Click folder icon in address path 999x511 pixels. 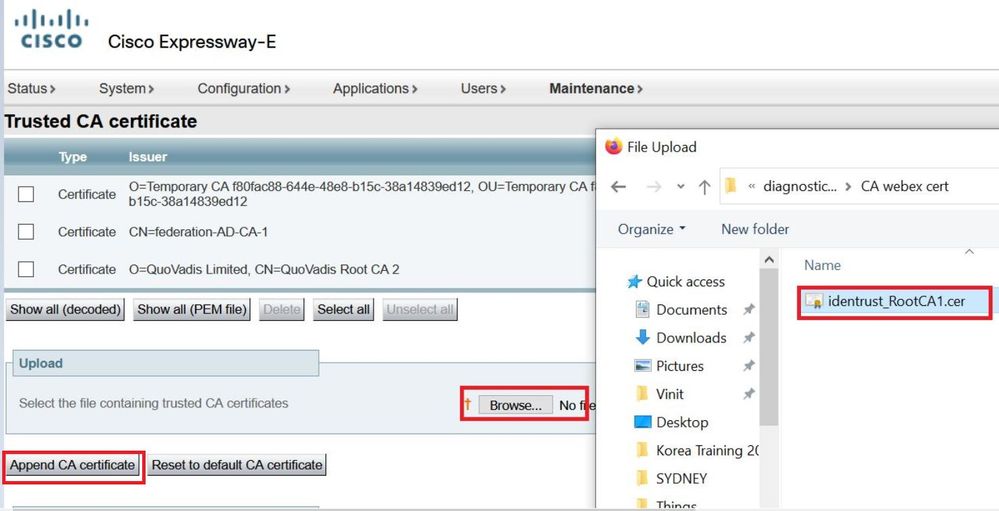[x=731, y=186]
